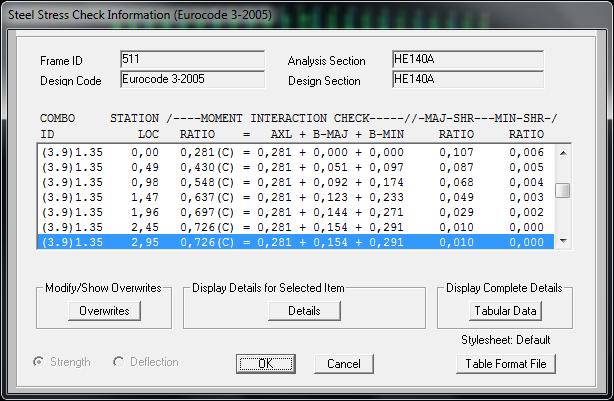Click minor shear ratio 0,002
The width and height of the screenshot is (614, 401).
click(x=526, y=212)
